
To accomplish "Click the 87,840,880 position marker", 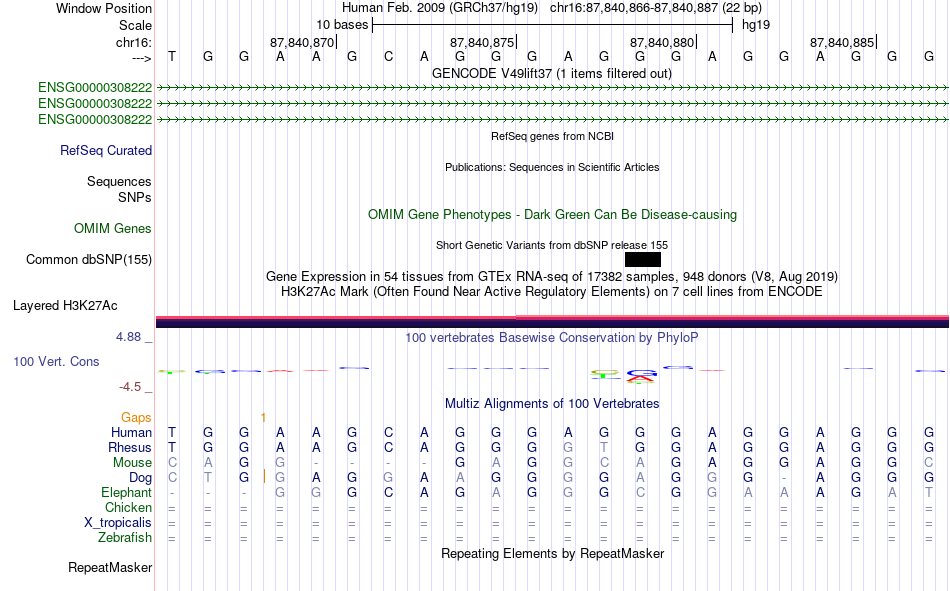I will (662, 42).
